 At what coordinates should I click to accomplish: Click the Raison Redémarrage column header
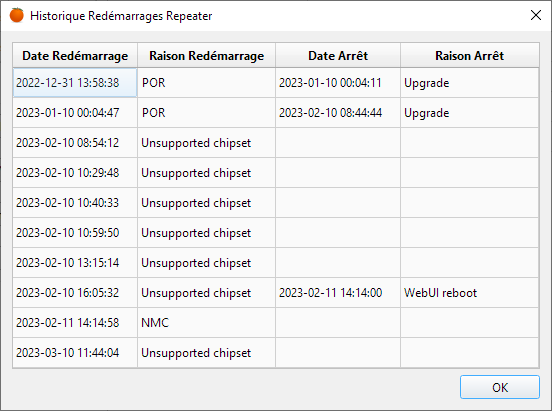(206, 55)
